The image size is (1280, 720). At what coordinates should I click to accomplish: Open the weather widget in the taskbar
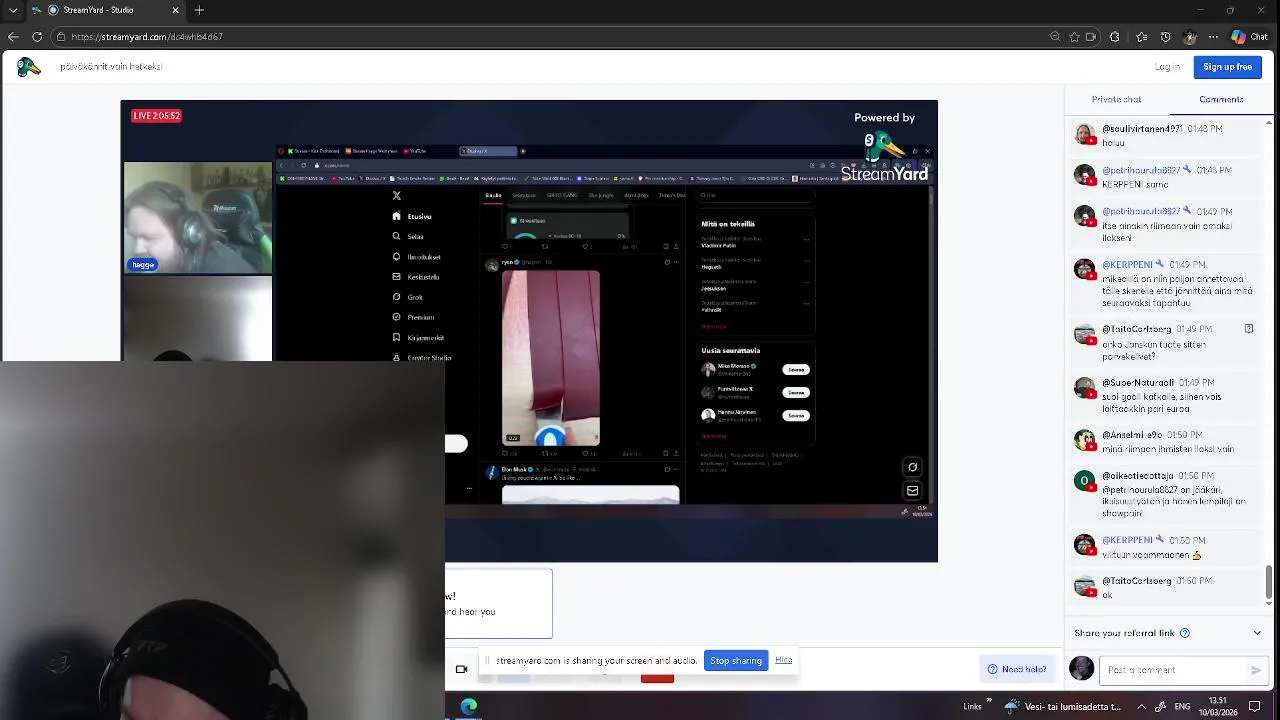point(1065,706)
